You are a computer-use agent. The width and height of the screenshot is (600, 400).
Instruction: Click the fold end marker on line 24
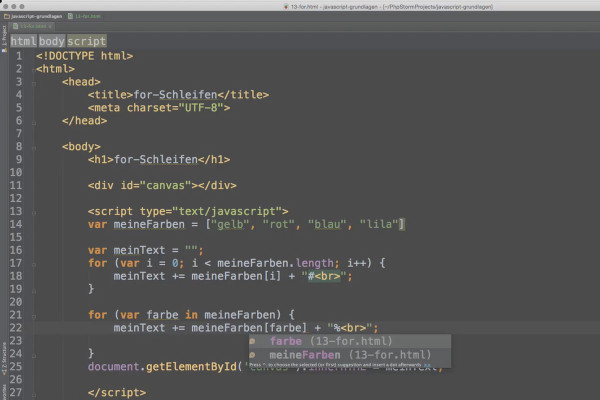(34, 356)
